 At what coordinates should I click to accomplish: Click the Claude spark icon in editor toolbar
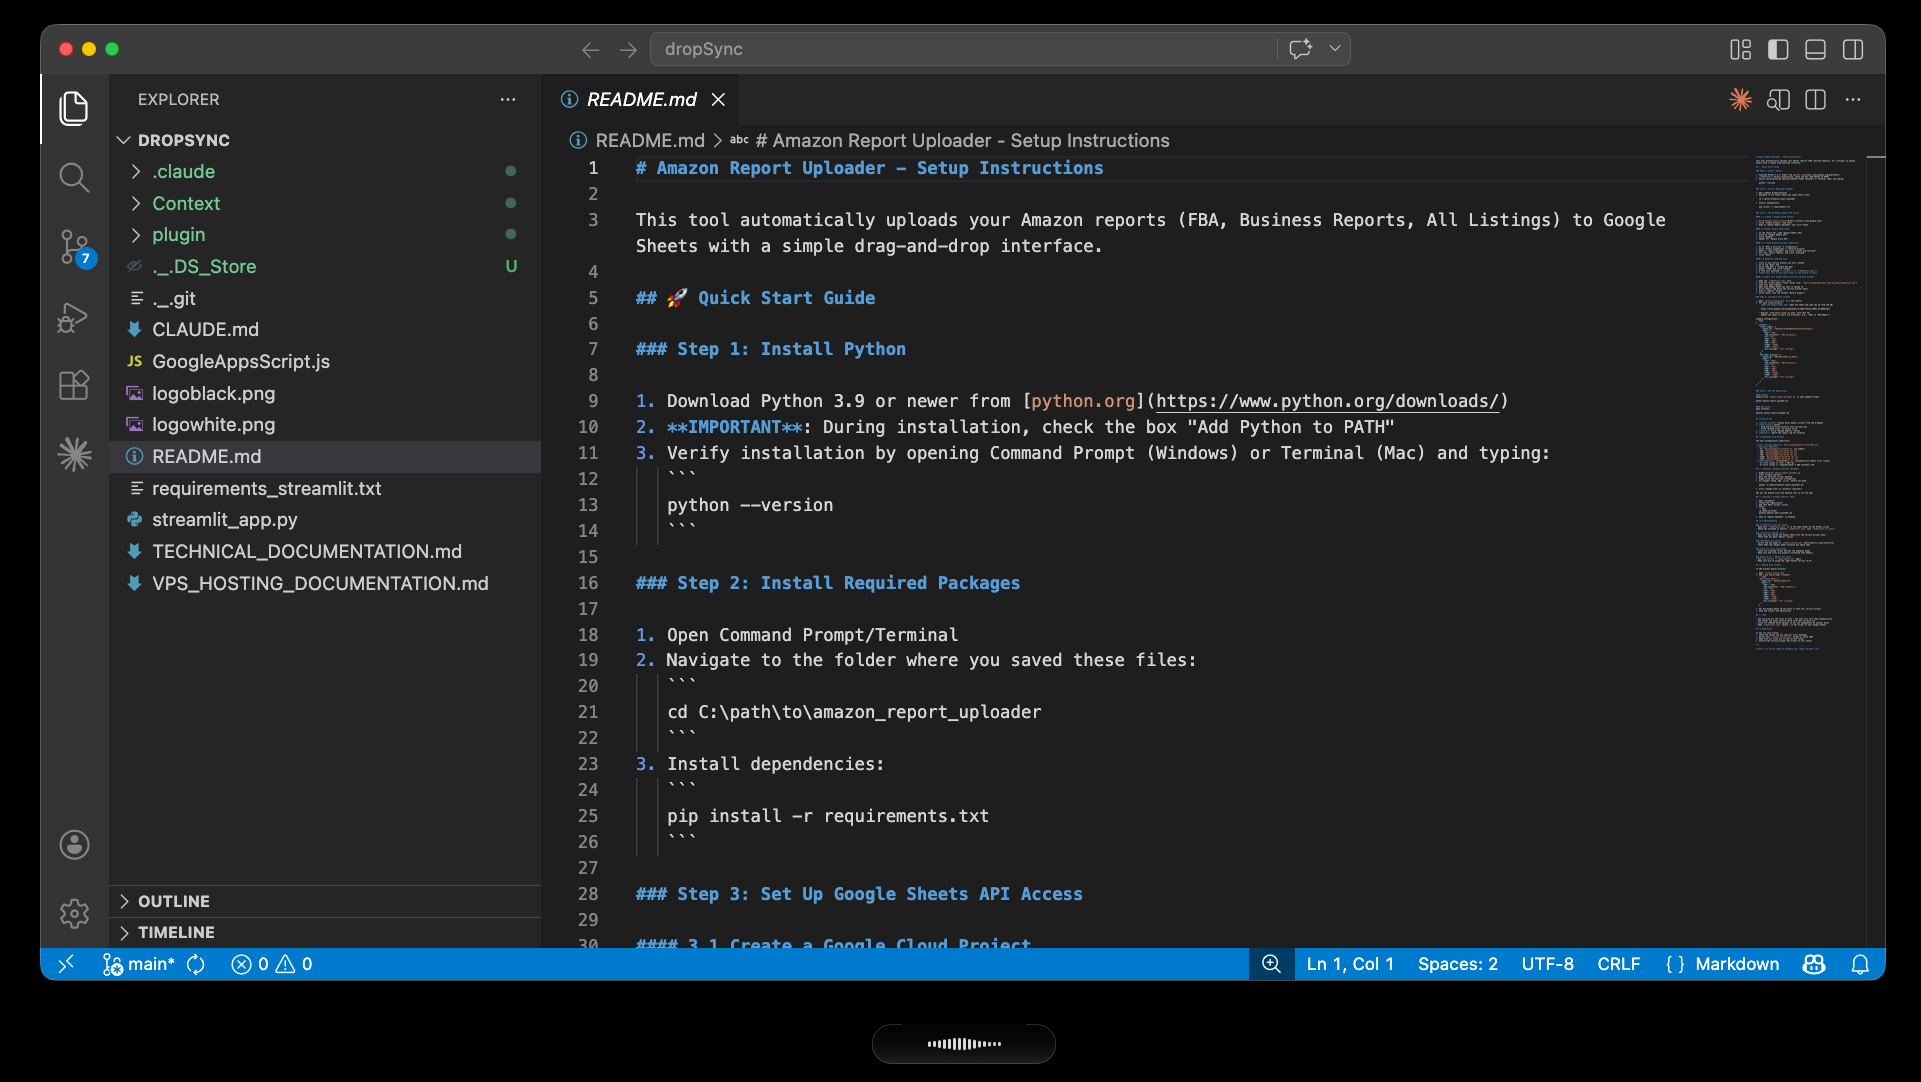pos(1741,99)
